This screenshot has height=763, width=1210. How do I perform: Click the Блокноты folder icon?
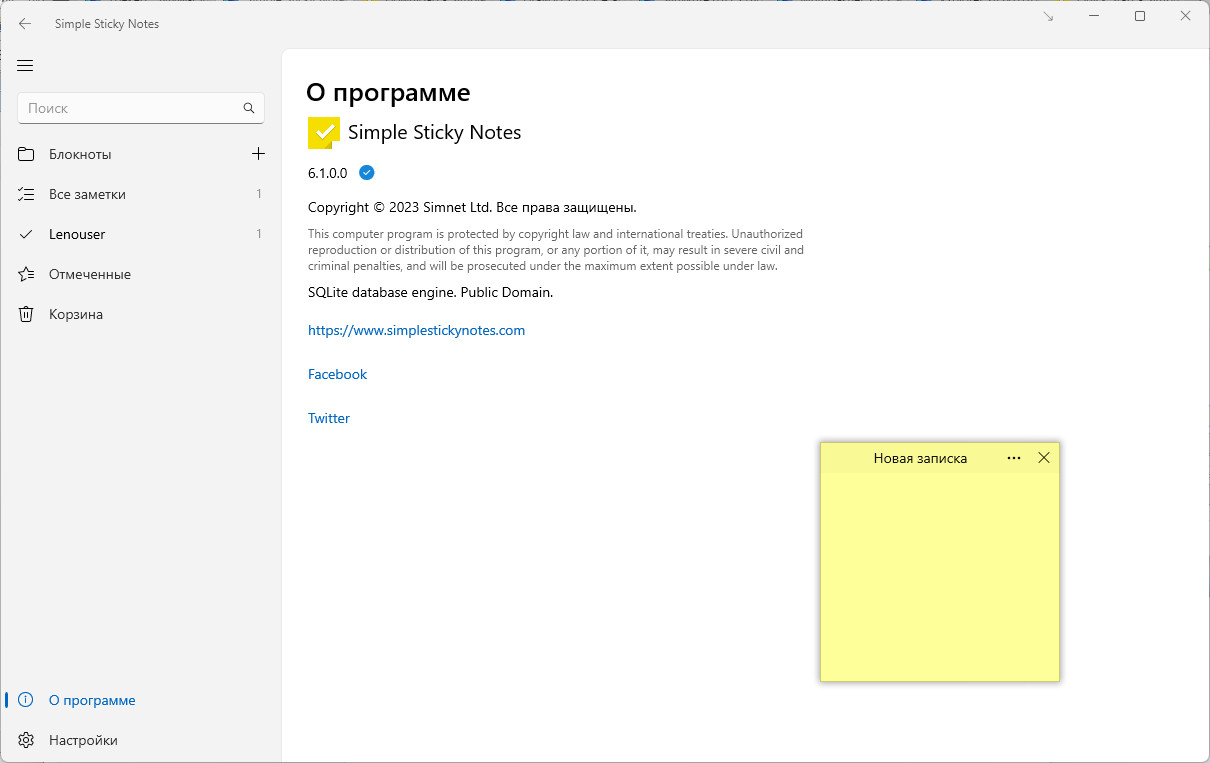(26, 154)
